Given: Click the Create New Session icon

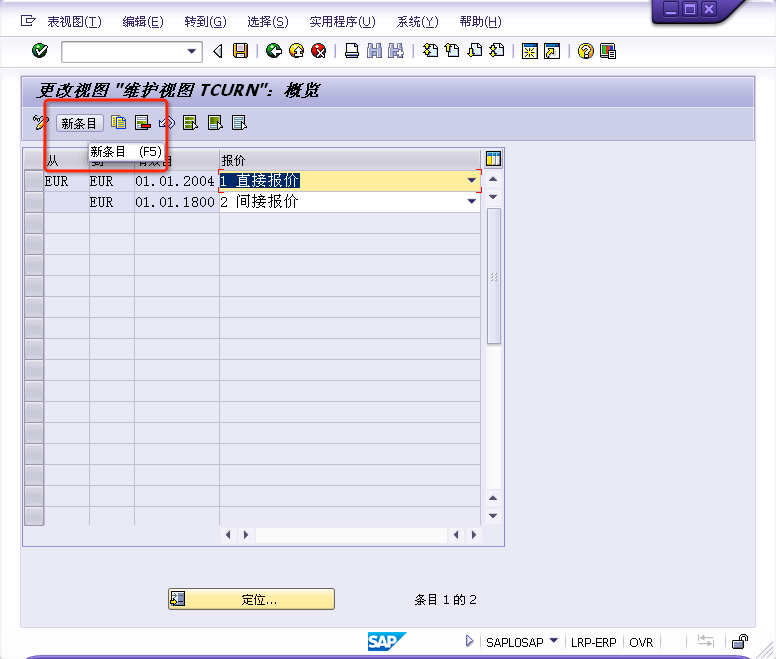Looking at the screenshot, I should click(x=530, y=51).
